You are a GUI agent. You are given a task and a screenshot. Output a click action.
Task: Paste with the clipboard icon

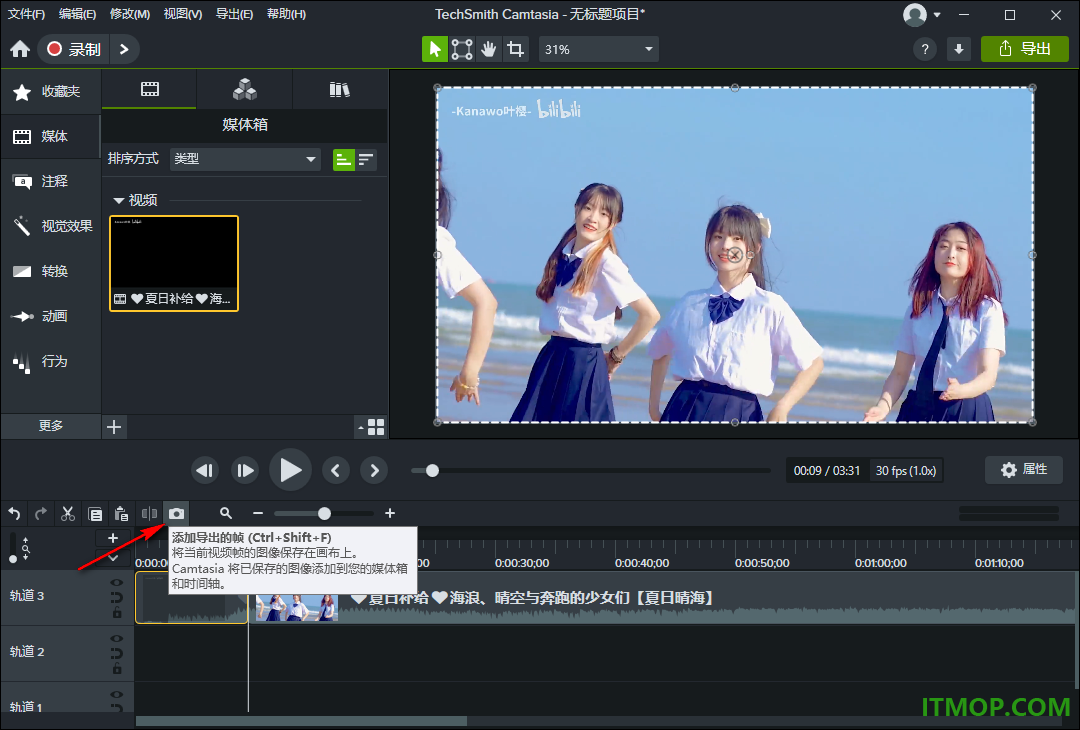click(121, 513)
